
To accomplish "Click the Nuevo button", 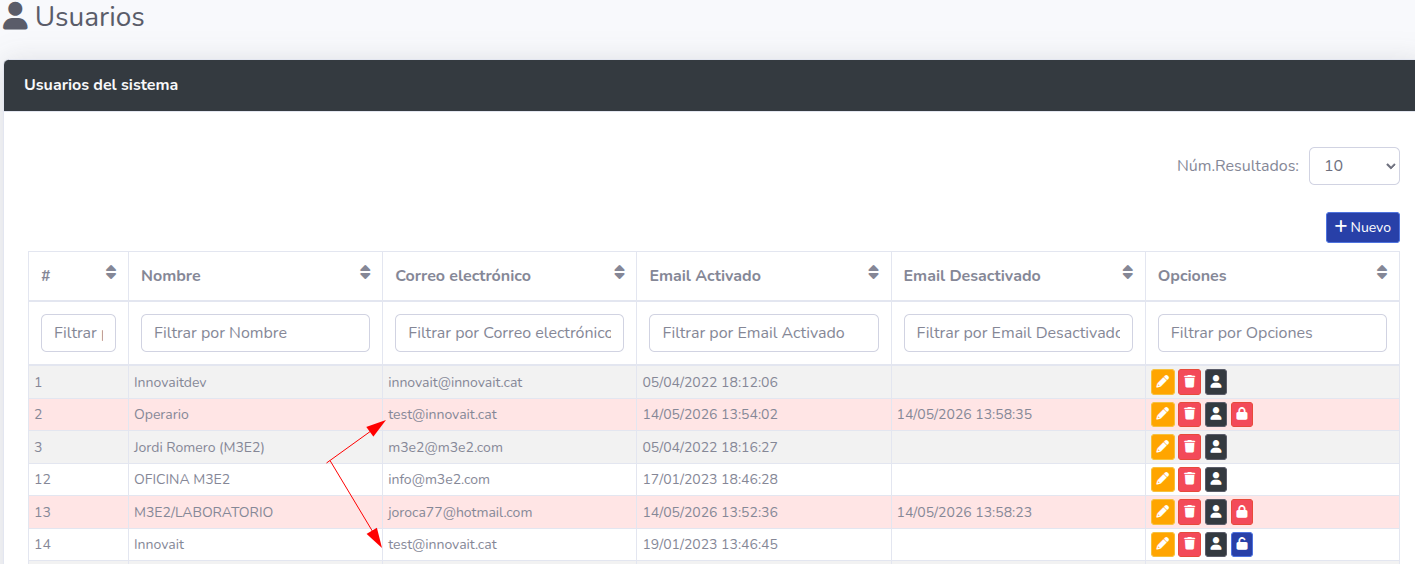I will pos(1363,227).
